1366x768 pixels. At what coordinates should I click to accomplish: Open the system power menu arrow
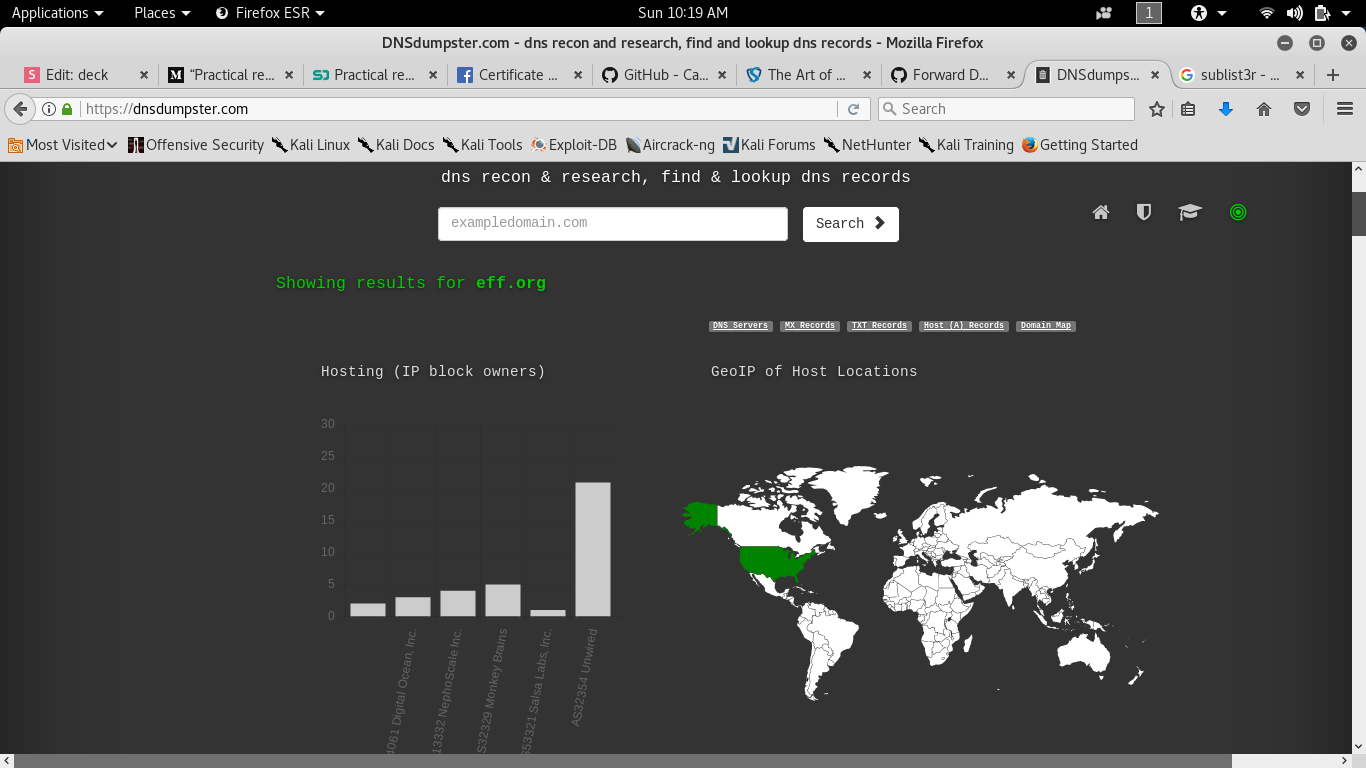click(x=1348, y=13)
